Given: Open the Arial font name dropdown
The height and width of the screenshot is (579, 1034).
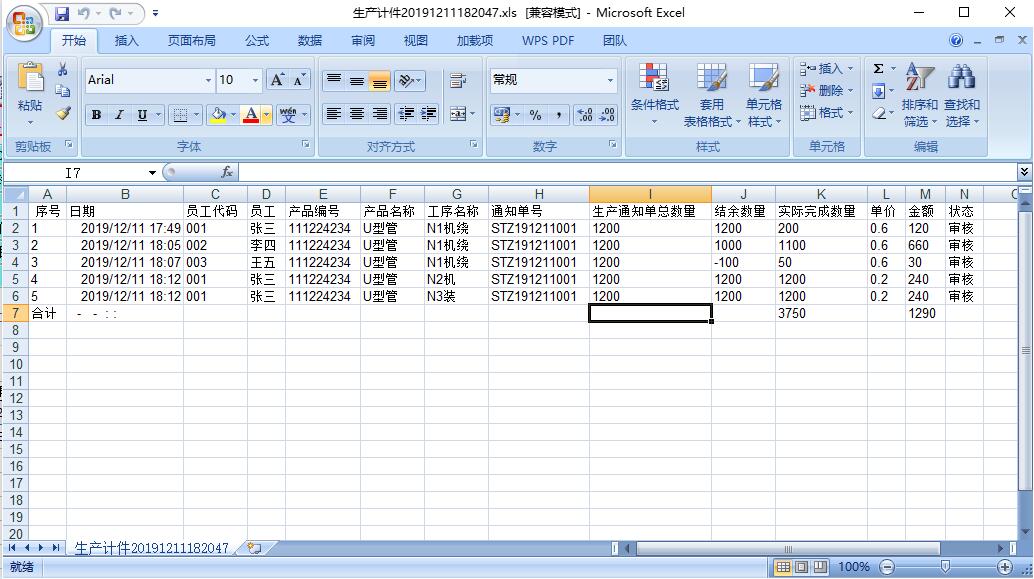Looking at the screenshot, I should [x=208, y=81].
